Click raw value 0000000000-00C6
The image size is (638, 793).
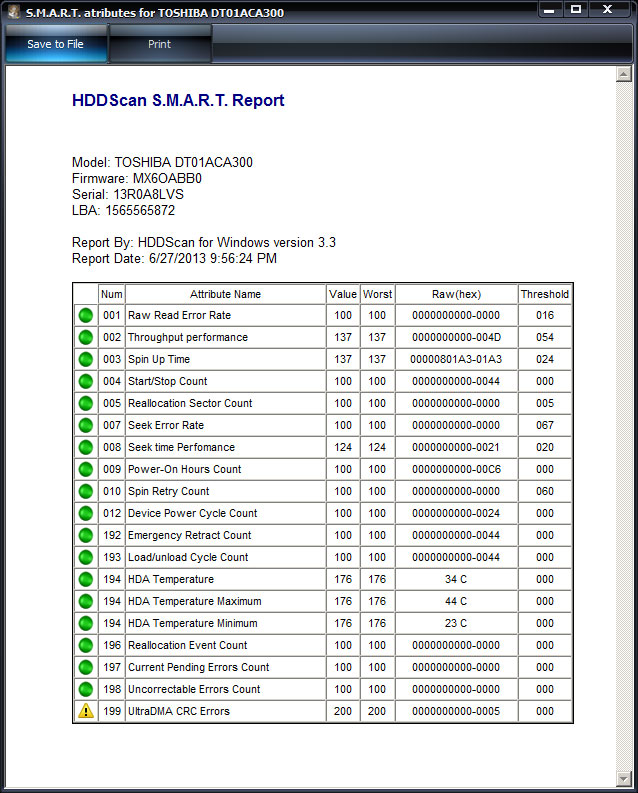click(x=456, y=469)
